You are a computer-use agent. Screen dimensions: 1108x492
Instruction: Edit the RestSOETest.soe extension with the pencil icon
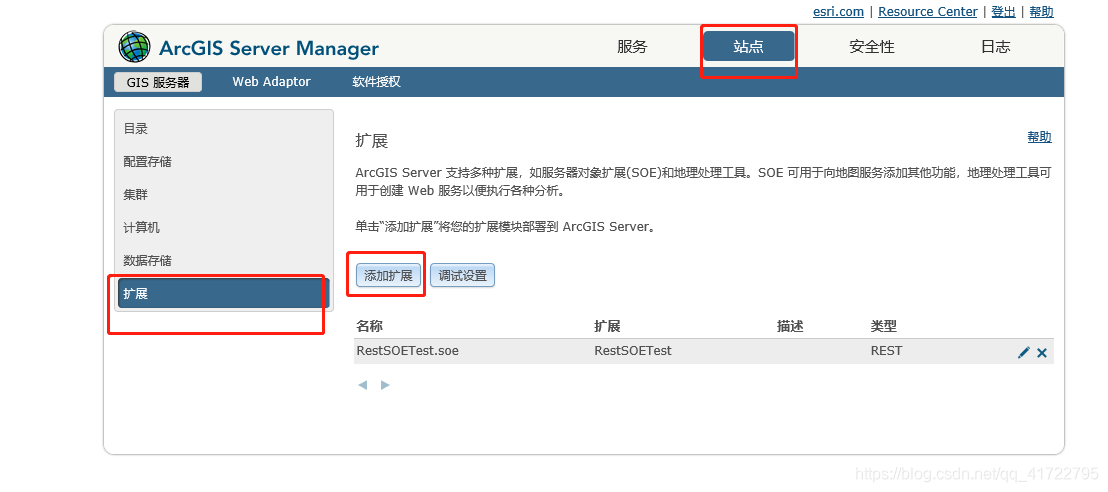[x=1023, y=352]
